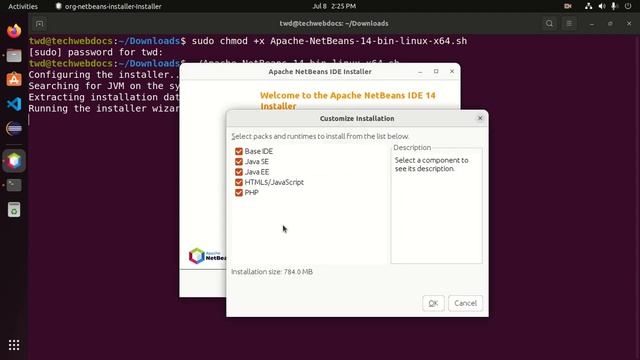Close the Customize Installation dialog
The height and width of the screenshot is (360, 640).
pos(480,118)
